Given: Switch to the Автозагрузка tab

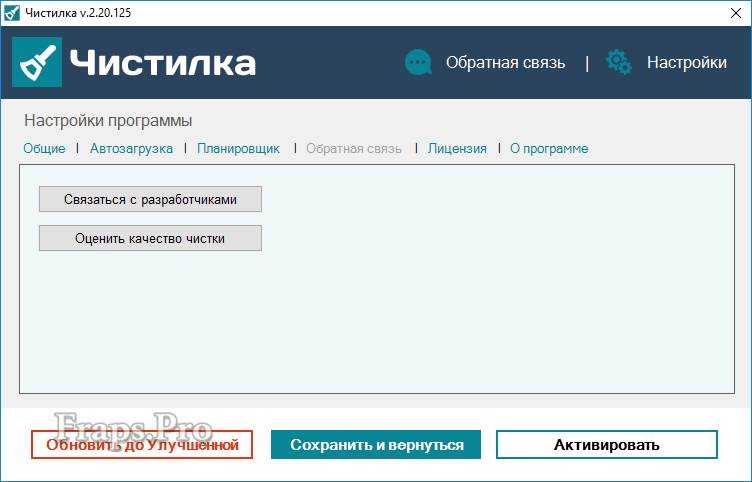Looking at the screenshot, I should [131, 149].
